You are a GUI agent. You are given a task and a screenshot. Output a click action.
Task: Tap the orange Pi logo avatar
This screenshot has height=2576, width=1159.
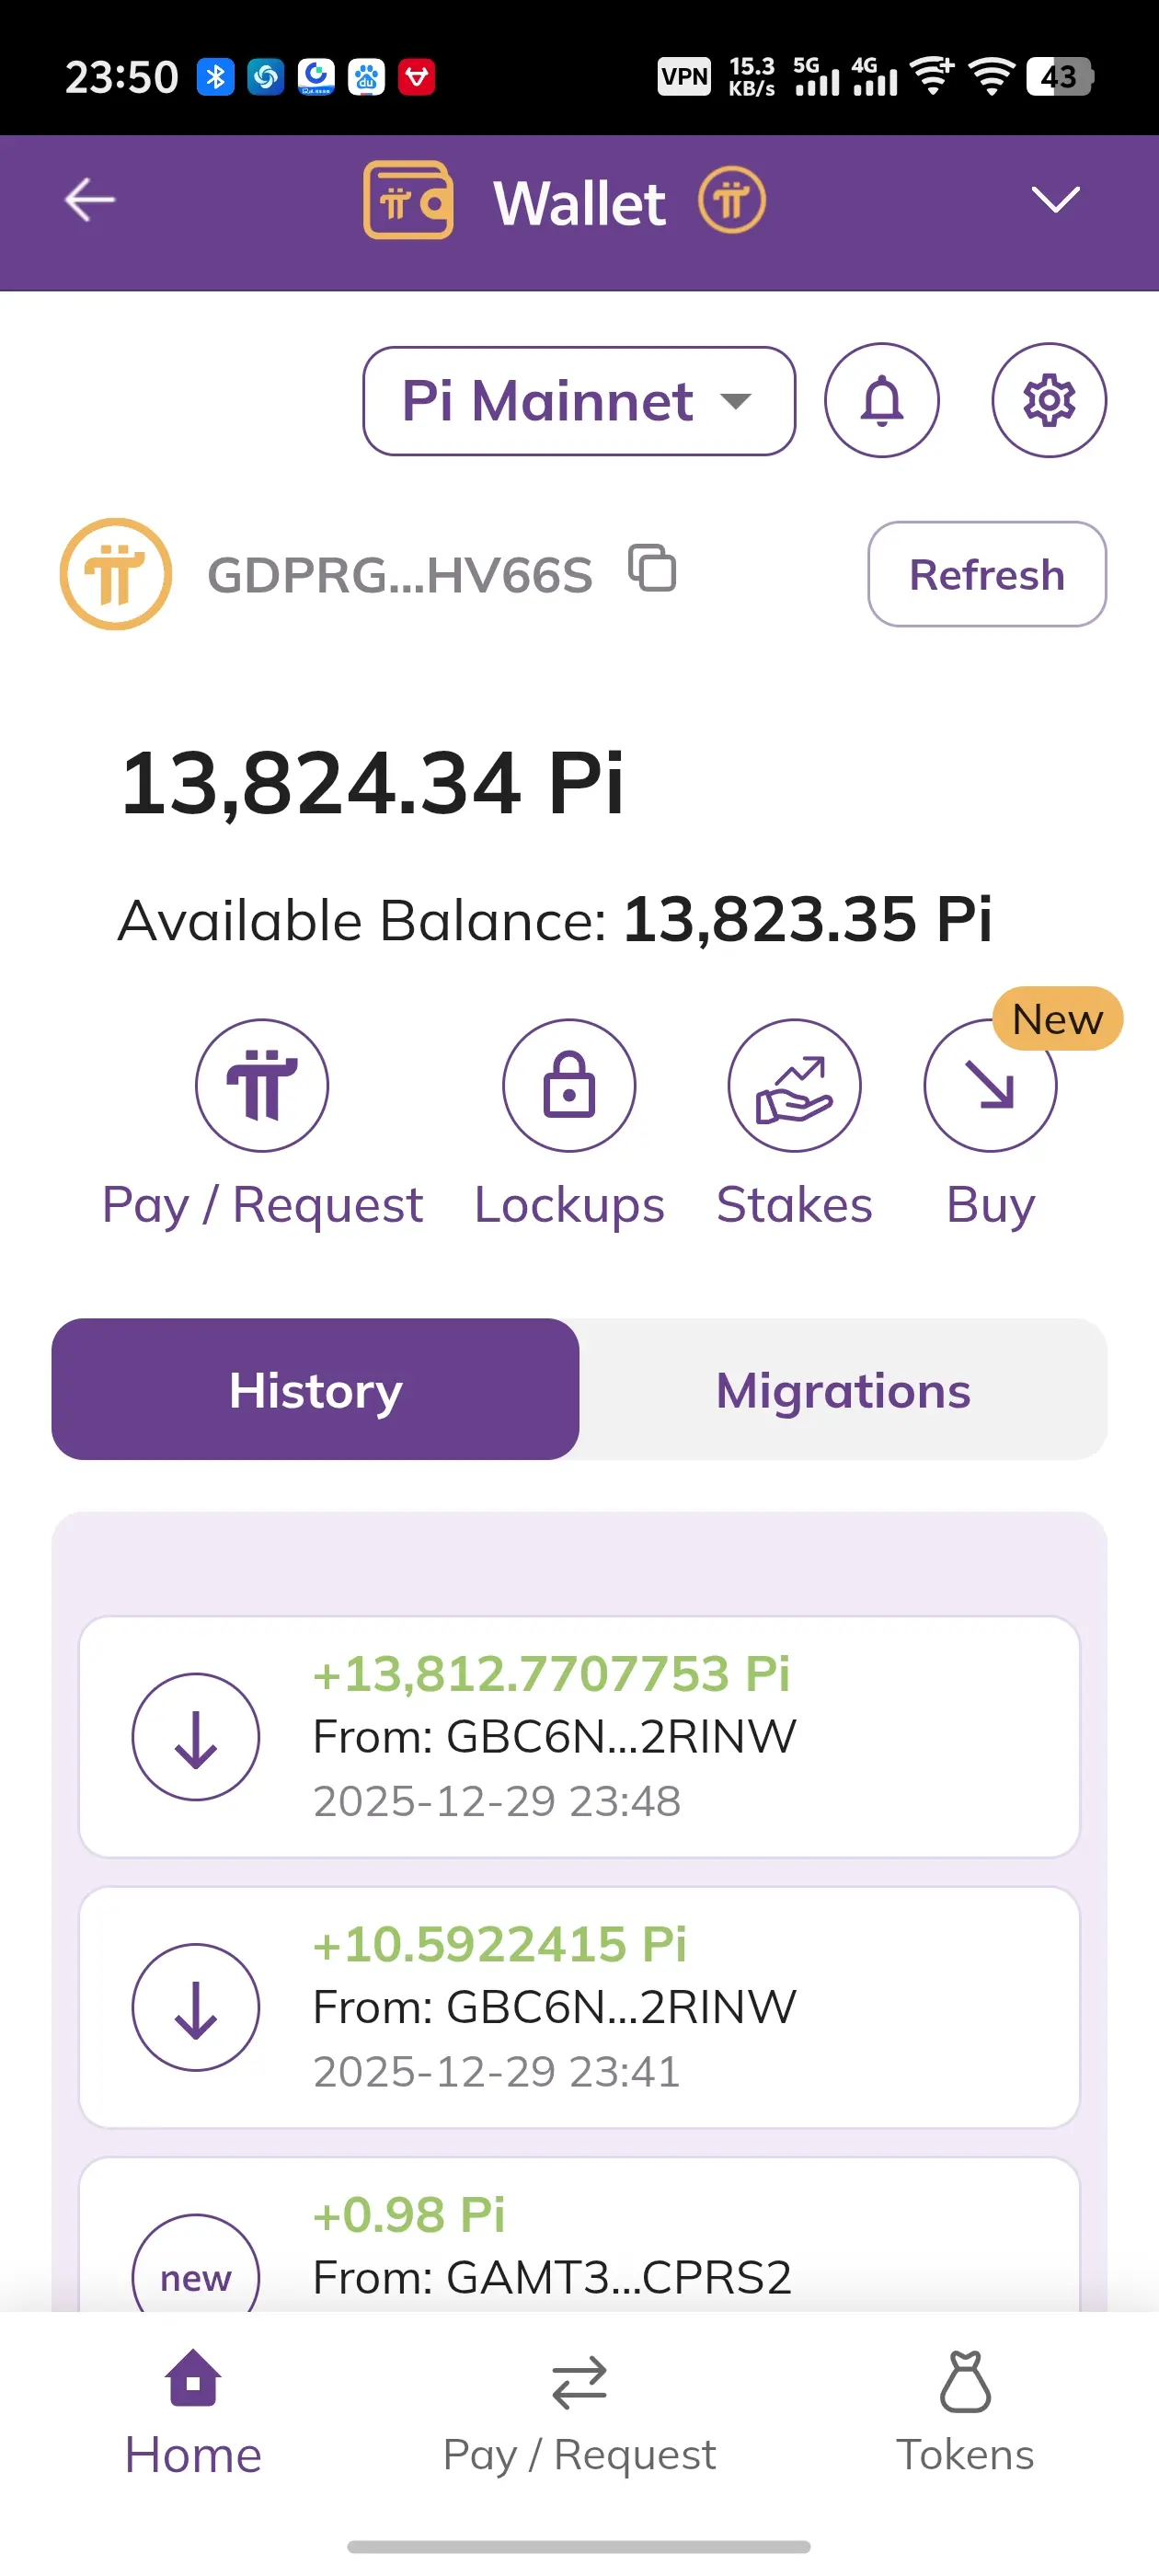coord(116,574)
